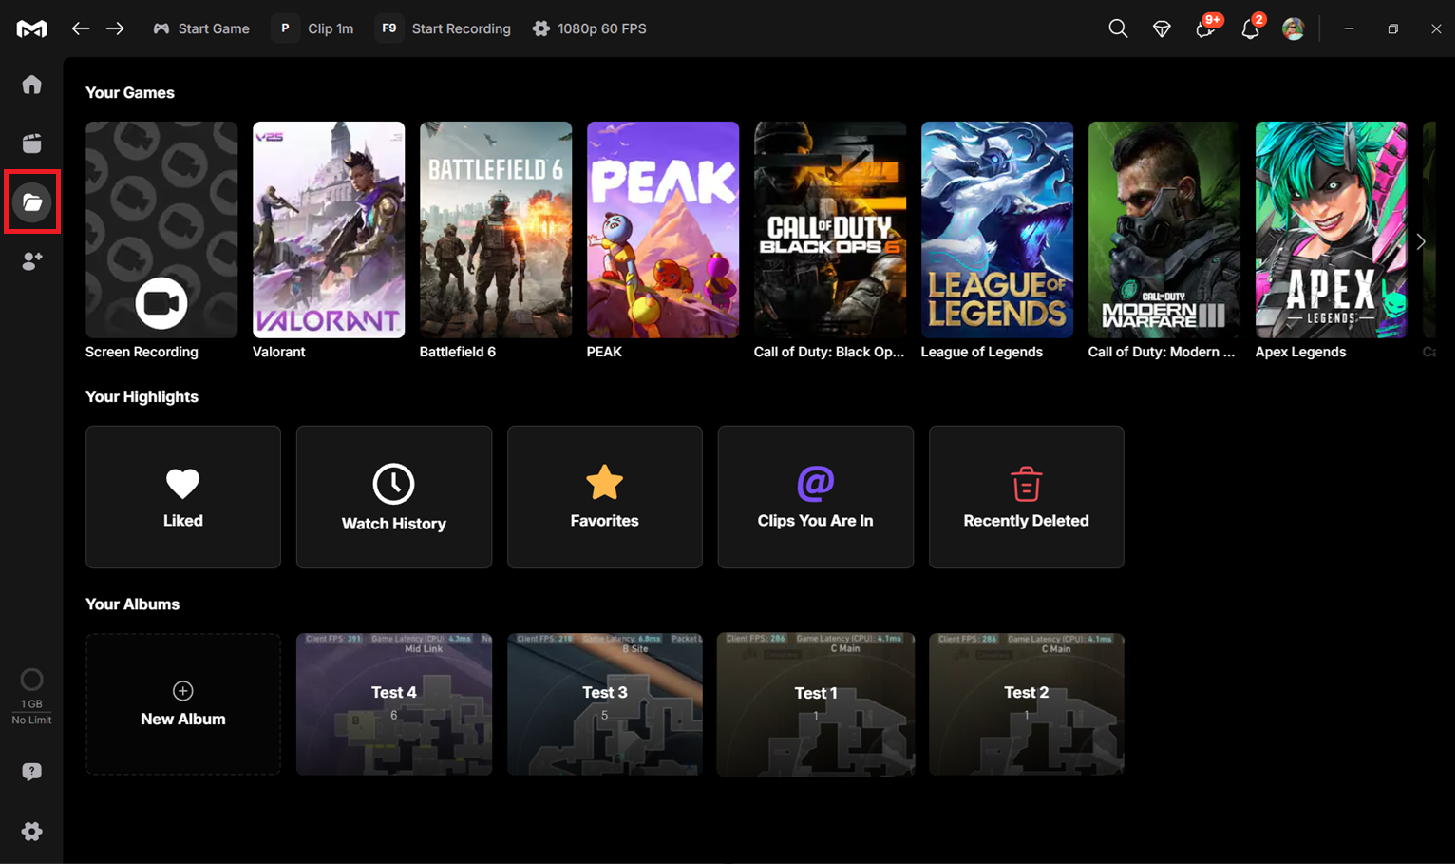The height and width of the screenshot is (864, 1455).
Task: Open the activity icon with 9+ badge
Action: (1206, 28)
